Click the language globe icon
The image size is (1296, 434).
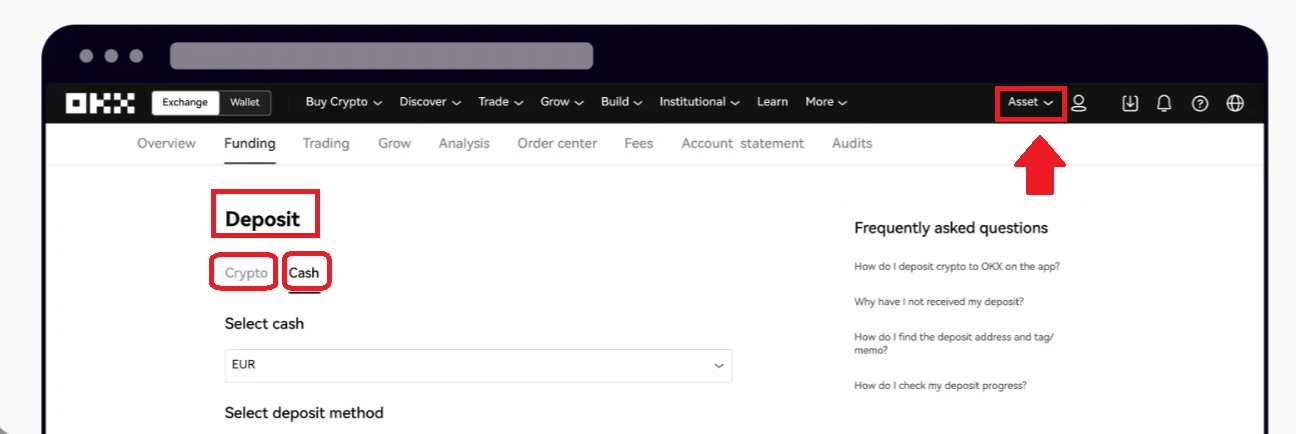click(1235, 103)
